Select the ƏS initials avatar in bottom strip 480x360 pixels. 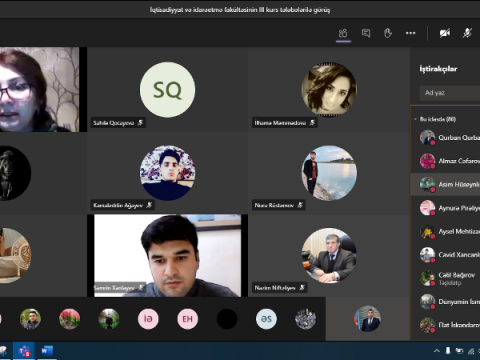[266, 319]
